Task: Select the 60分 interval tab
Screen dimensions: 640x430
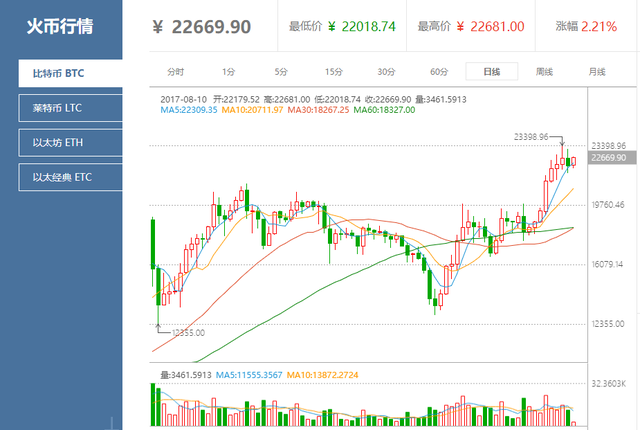Action: pyautogui.click(x=438, y=72)
